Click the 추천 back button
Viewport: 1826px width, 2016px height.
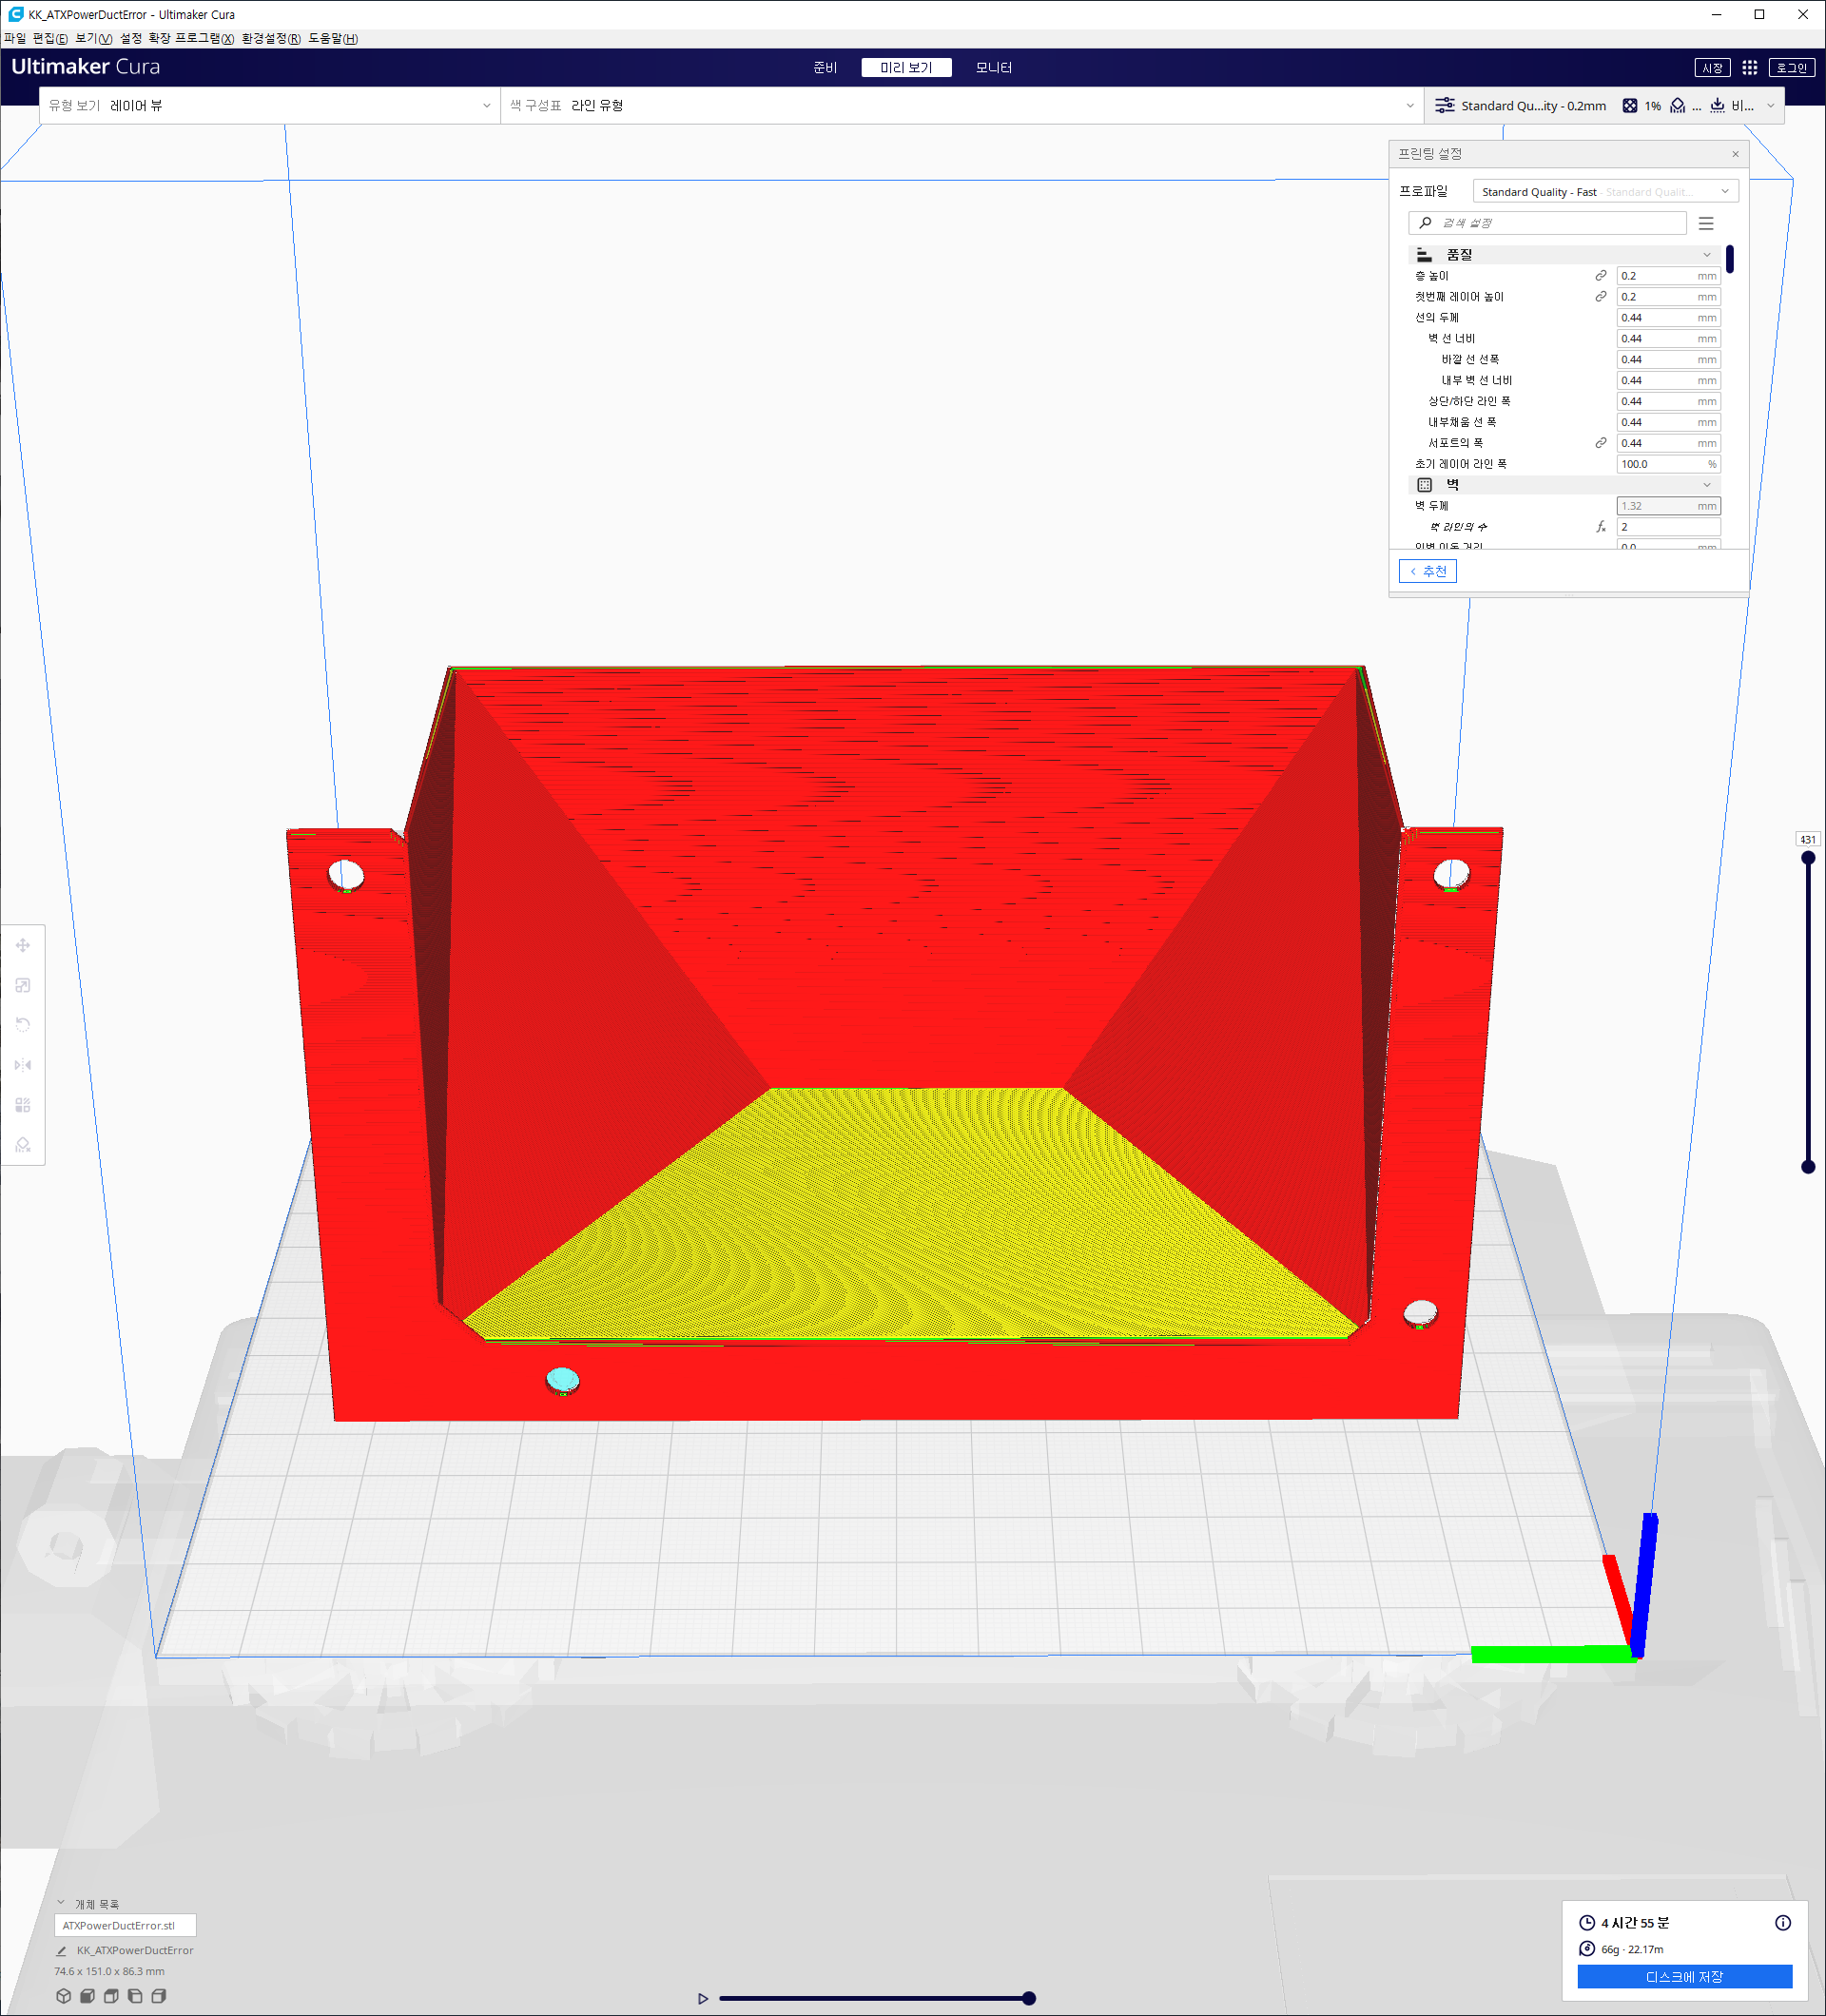1427,571
